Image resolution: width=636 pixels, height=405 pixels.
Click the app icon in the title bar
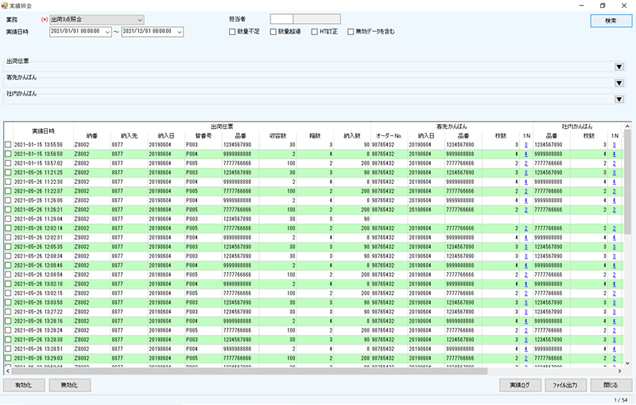[x=6, y=6]
